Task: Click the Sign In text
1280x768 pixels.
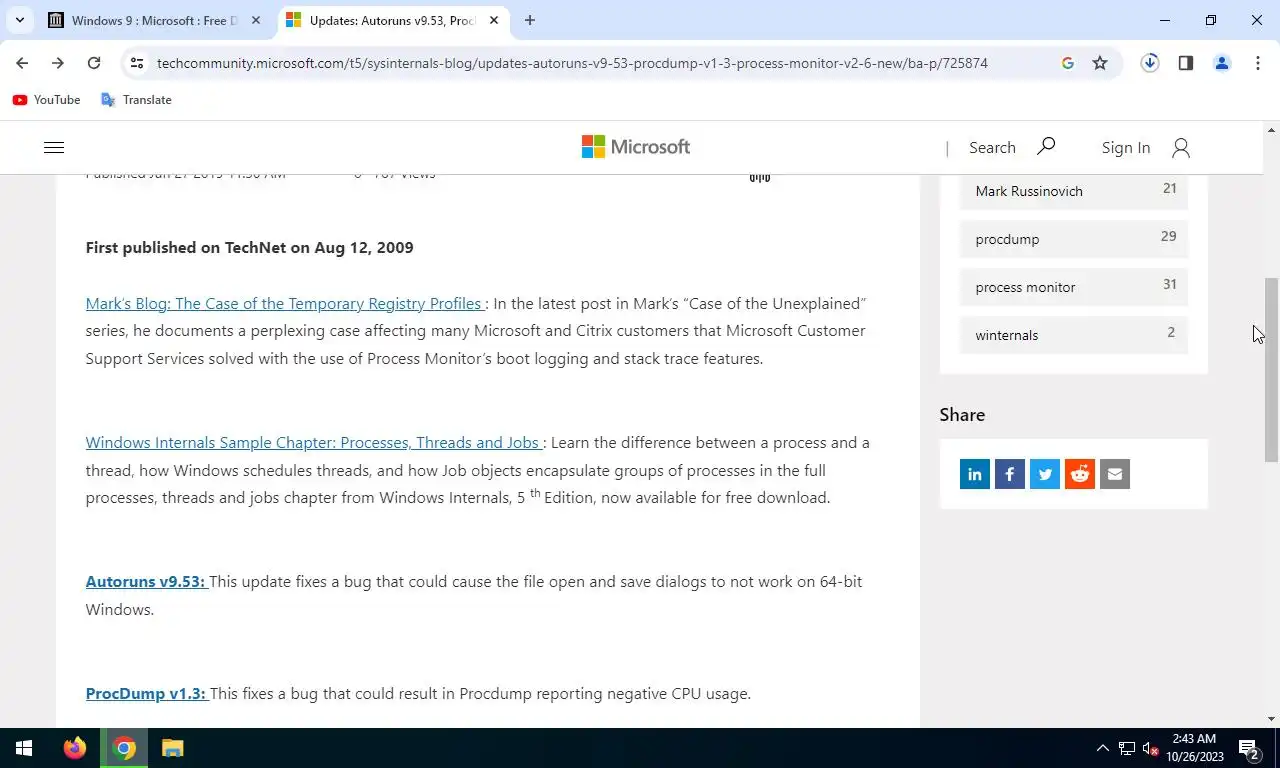Action: (1126, 147)
